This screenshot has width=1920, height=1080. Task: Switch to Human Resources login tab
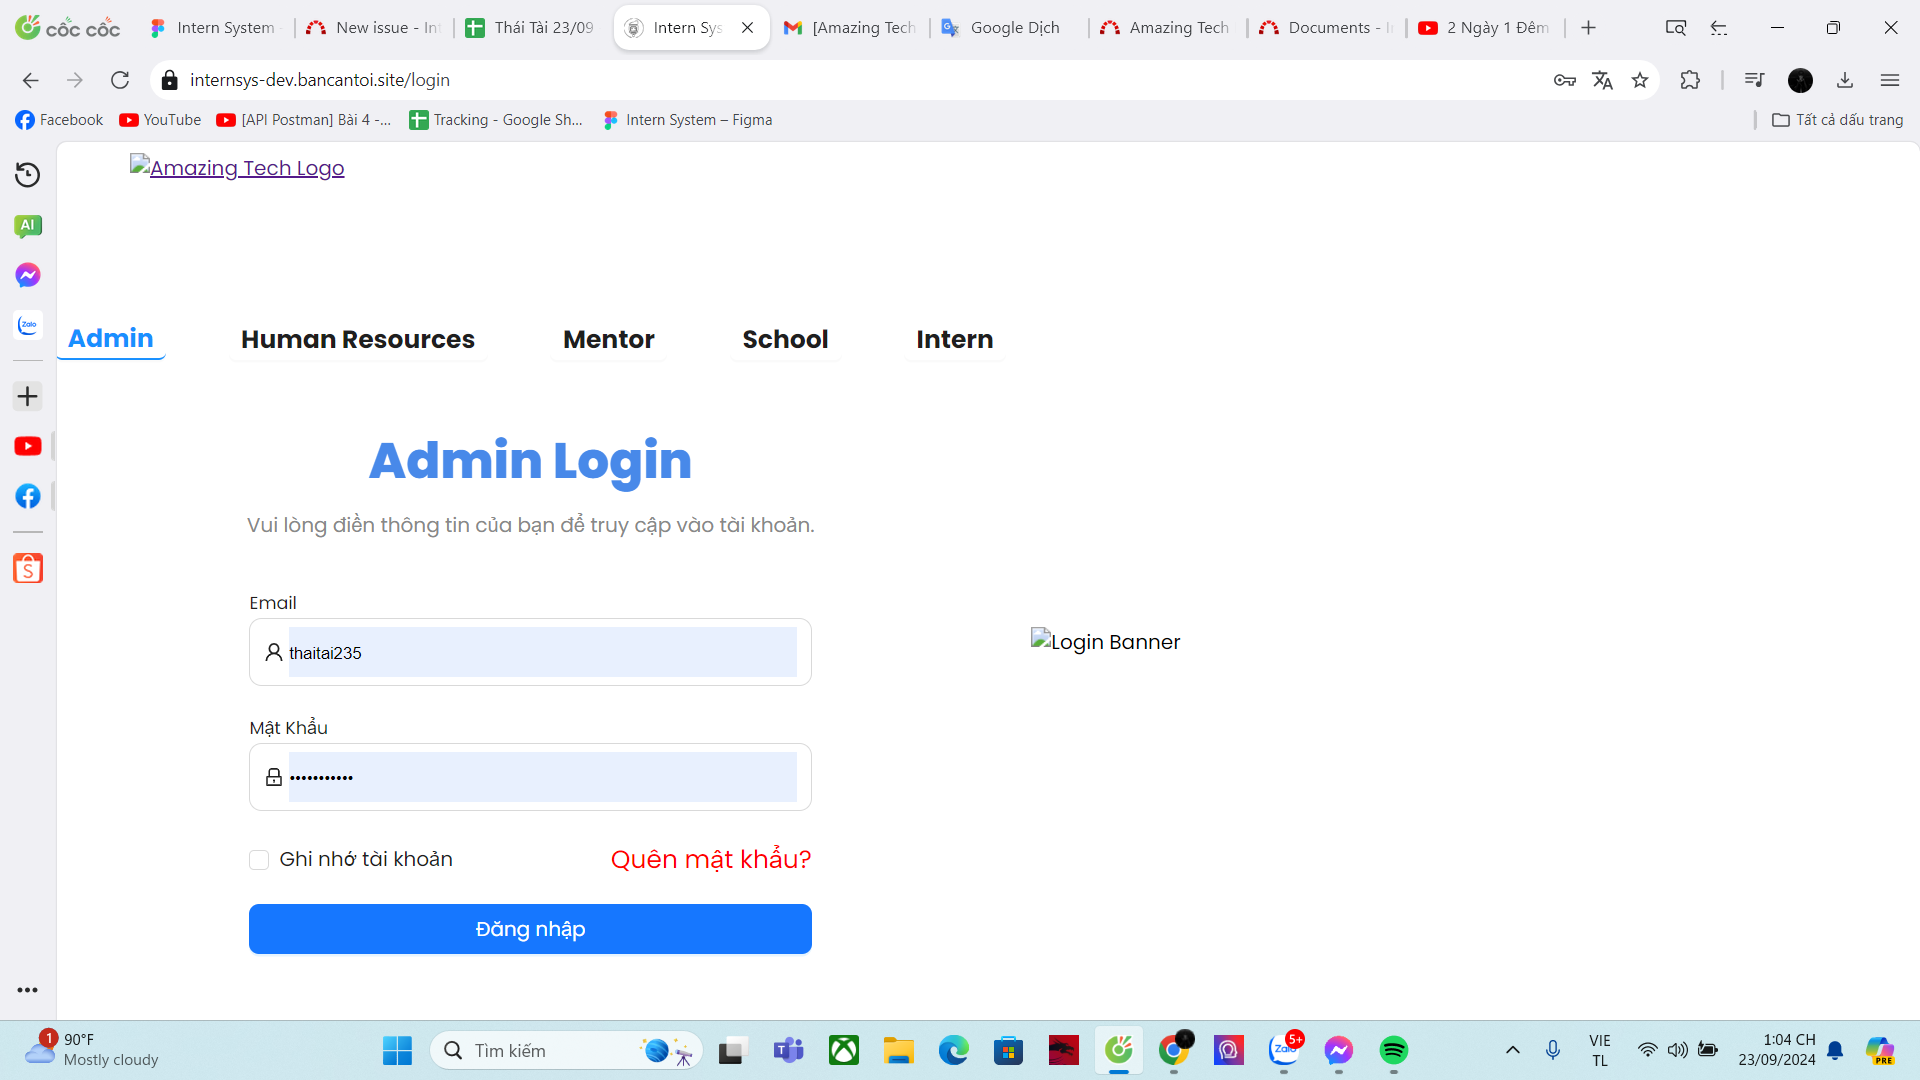click(357, 340)
